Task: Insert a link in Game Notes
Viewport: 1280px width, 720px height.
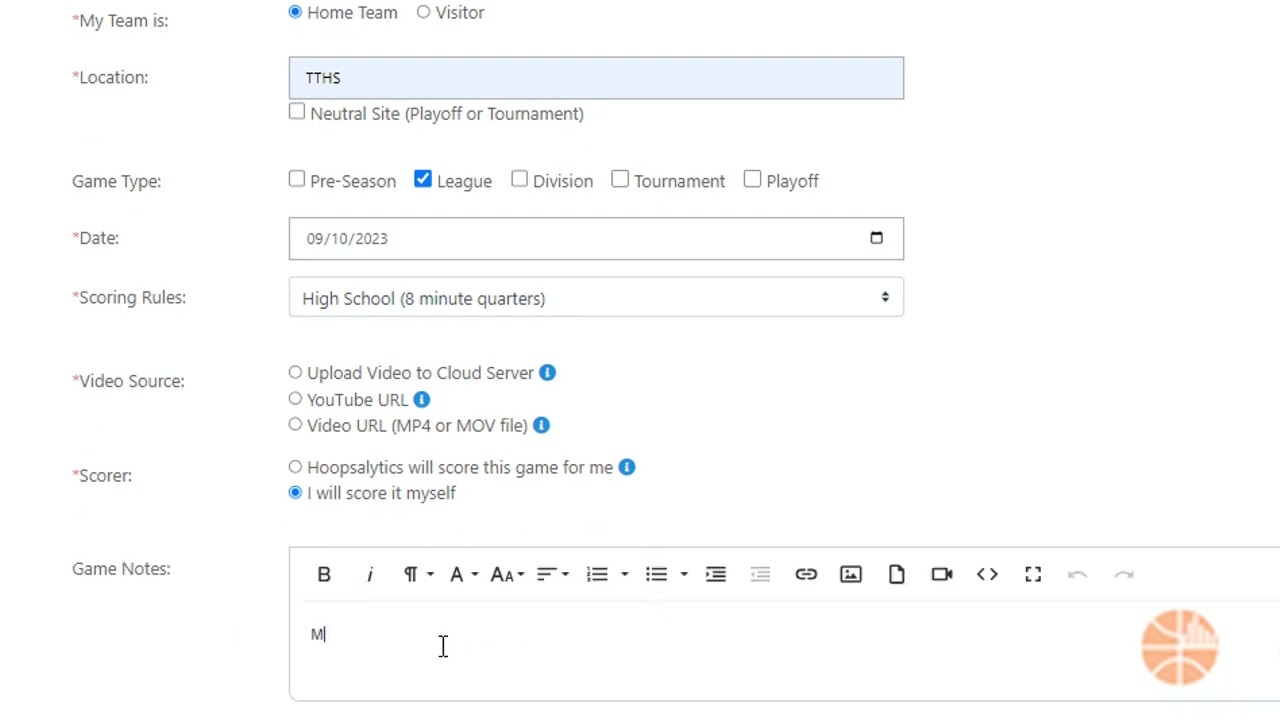Action: [806, 574]
